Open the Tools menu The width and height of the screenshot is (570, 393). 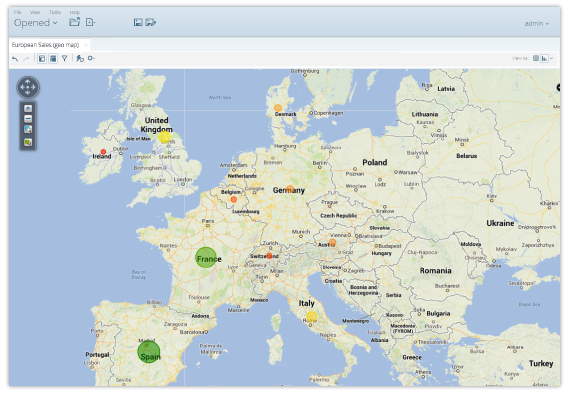(55, 12)
